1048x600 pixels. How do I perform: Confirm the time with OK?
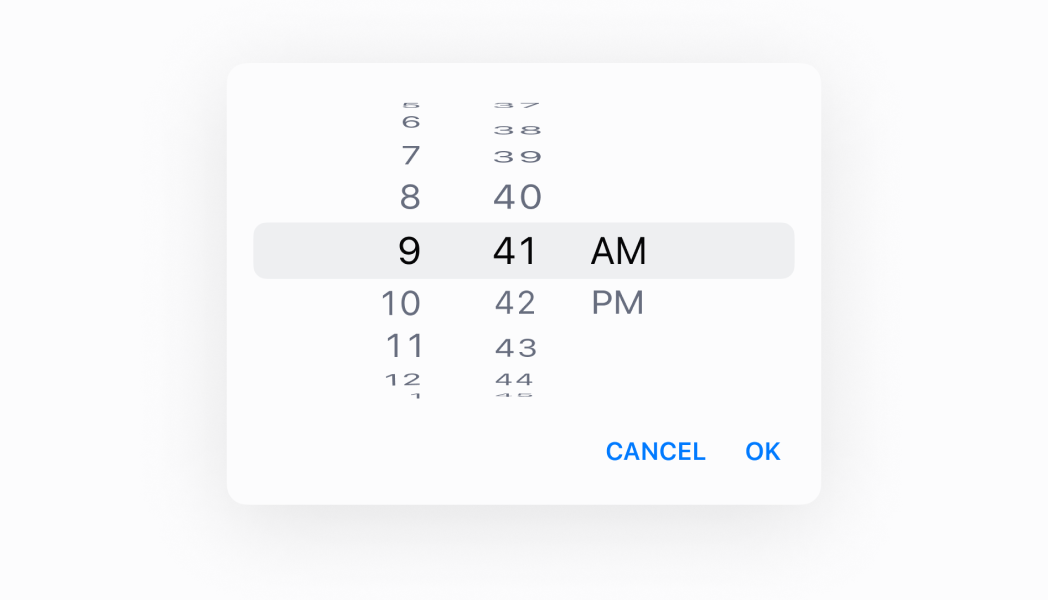tap(762, 451)
